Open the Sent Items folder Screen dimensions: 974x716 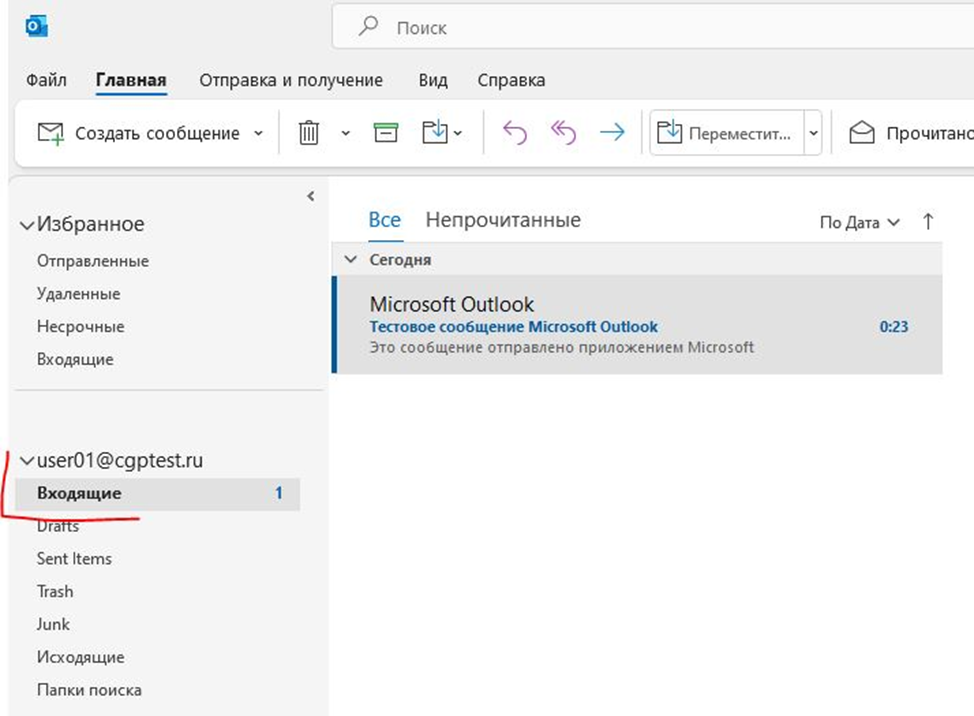[74, 559]
